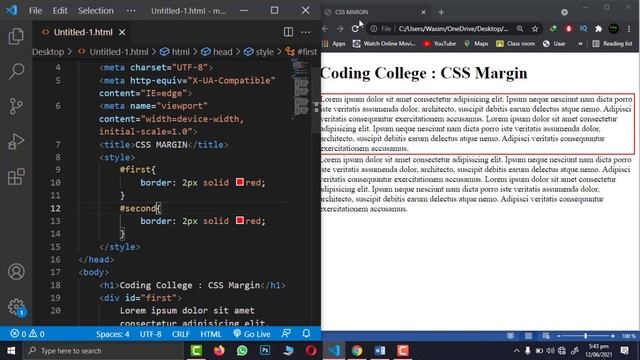Open VS Code notifications bell

click(306, 333)
